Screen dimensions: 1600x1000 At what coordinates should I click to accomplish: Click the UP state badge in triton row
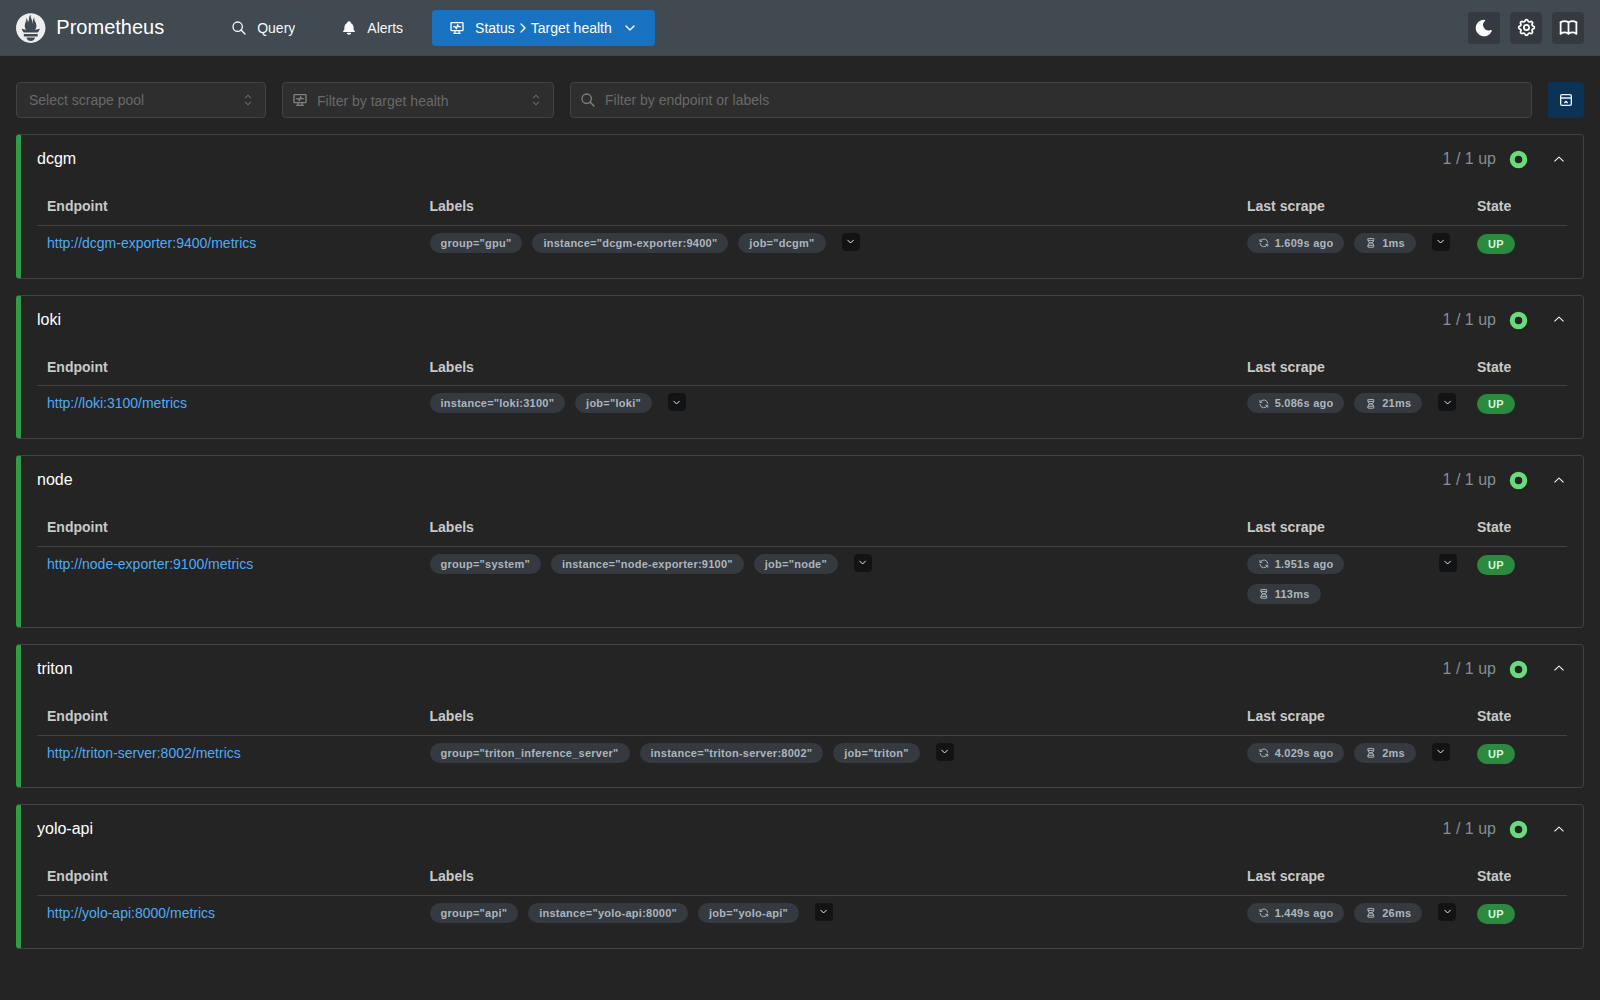coord(1496,754)
